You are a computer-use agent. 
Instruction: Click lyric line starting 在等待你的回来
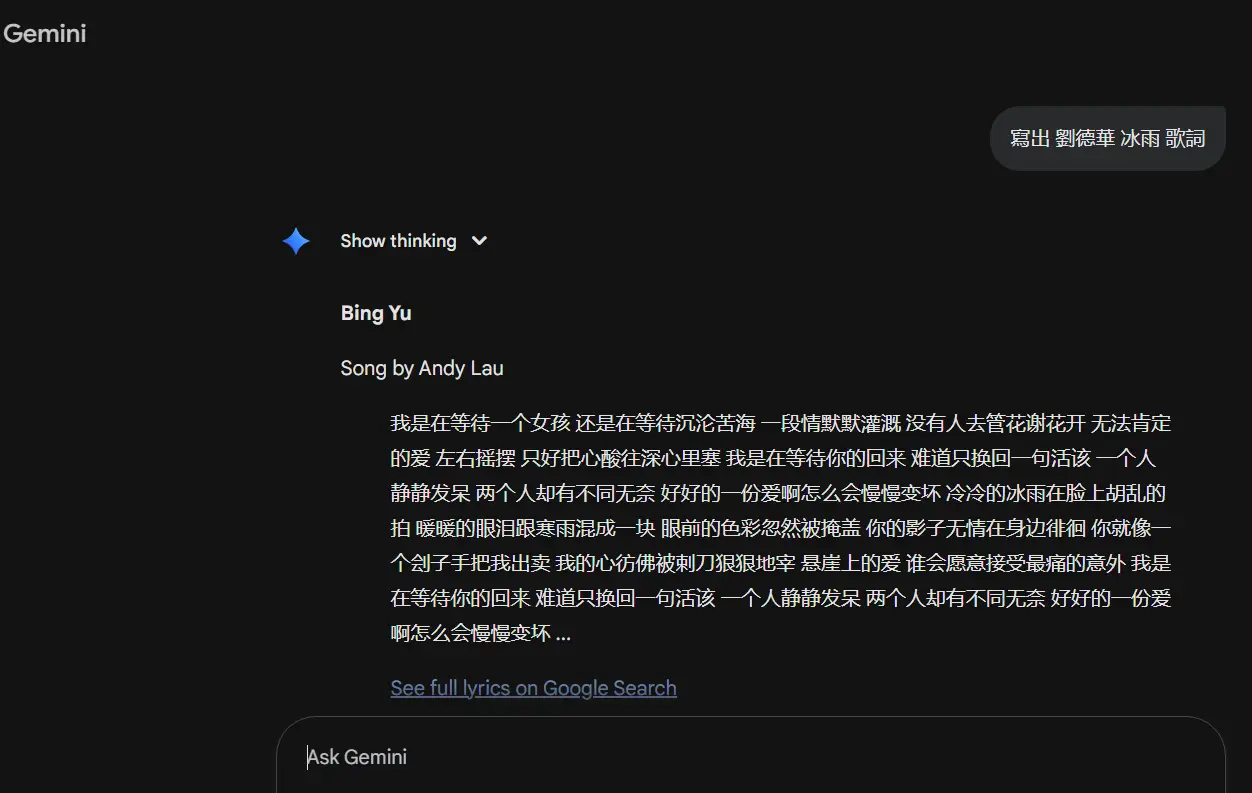click(780, 598)
